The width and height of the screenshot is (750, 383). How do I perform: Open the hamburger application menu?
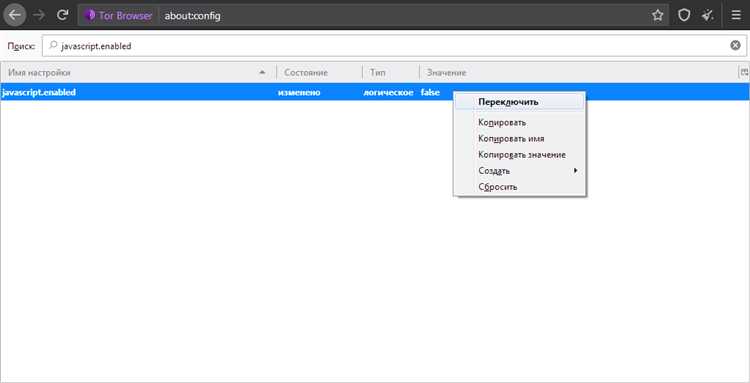point(736,15)
